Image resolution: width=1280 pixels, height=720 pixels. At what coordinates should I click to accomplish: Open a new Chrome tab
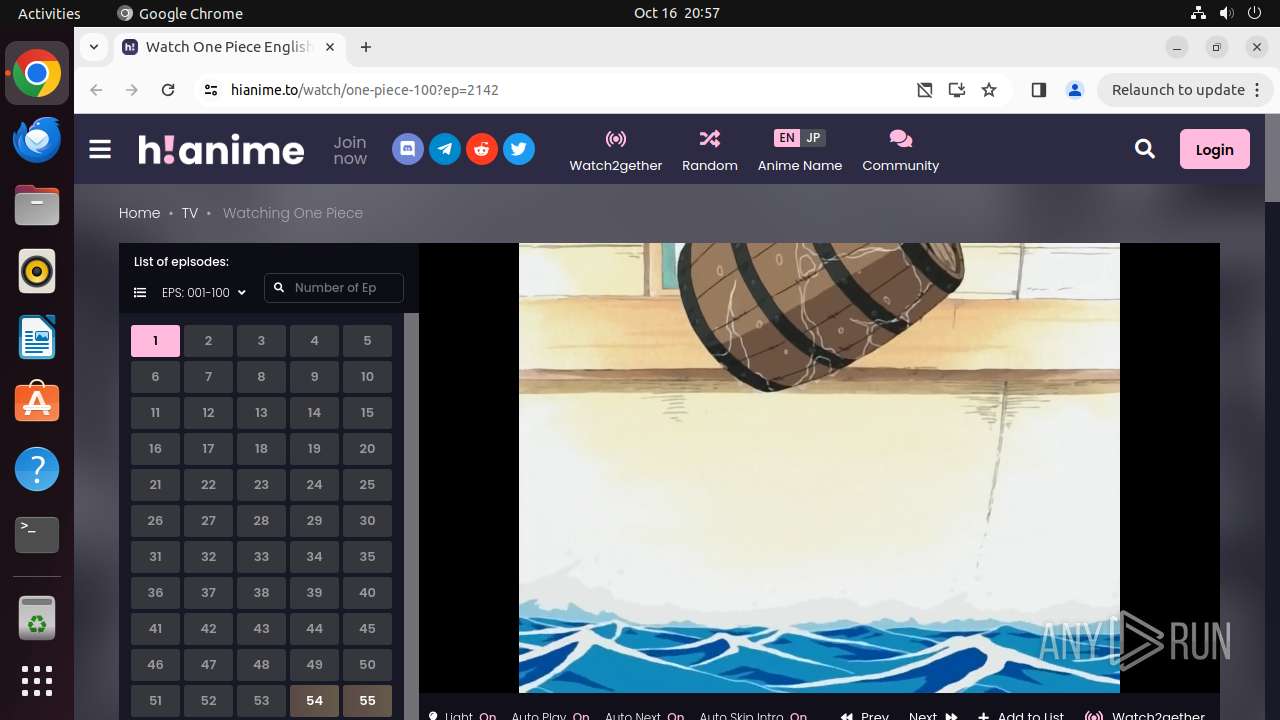tap(366, 47)
